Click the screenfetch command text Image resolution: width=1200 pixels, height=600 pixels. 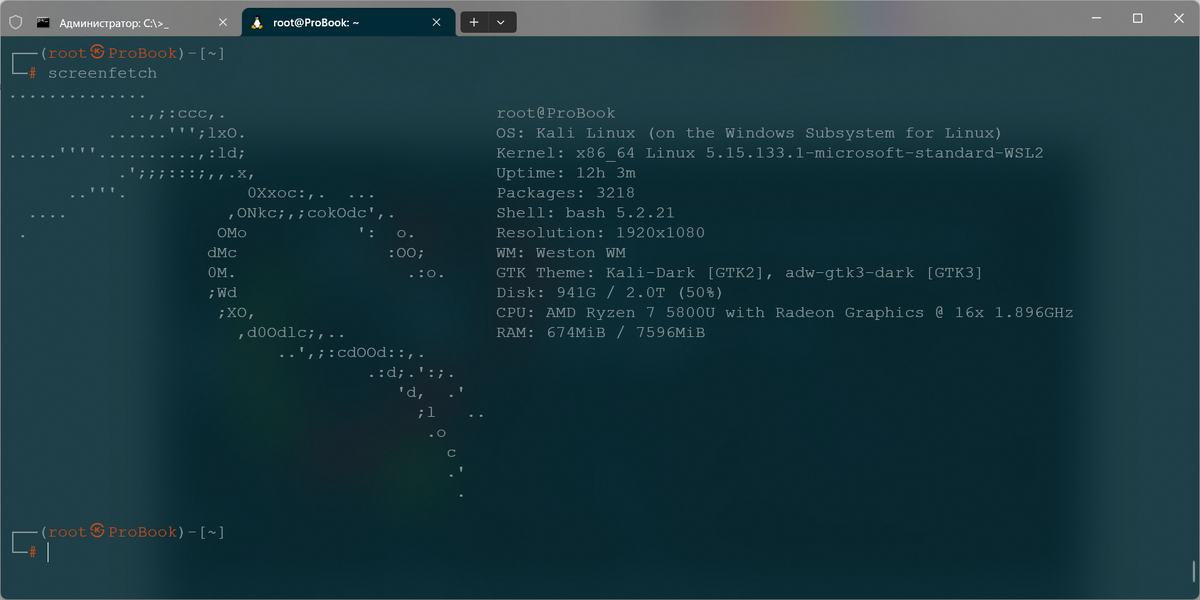pyautogui.click(x=102, y=73)
